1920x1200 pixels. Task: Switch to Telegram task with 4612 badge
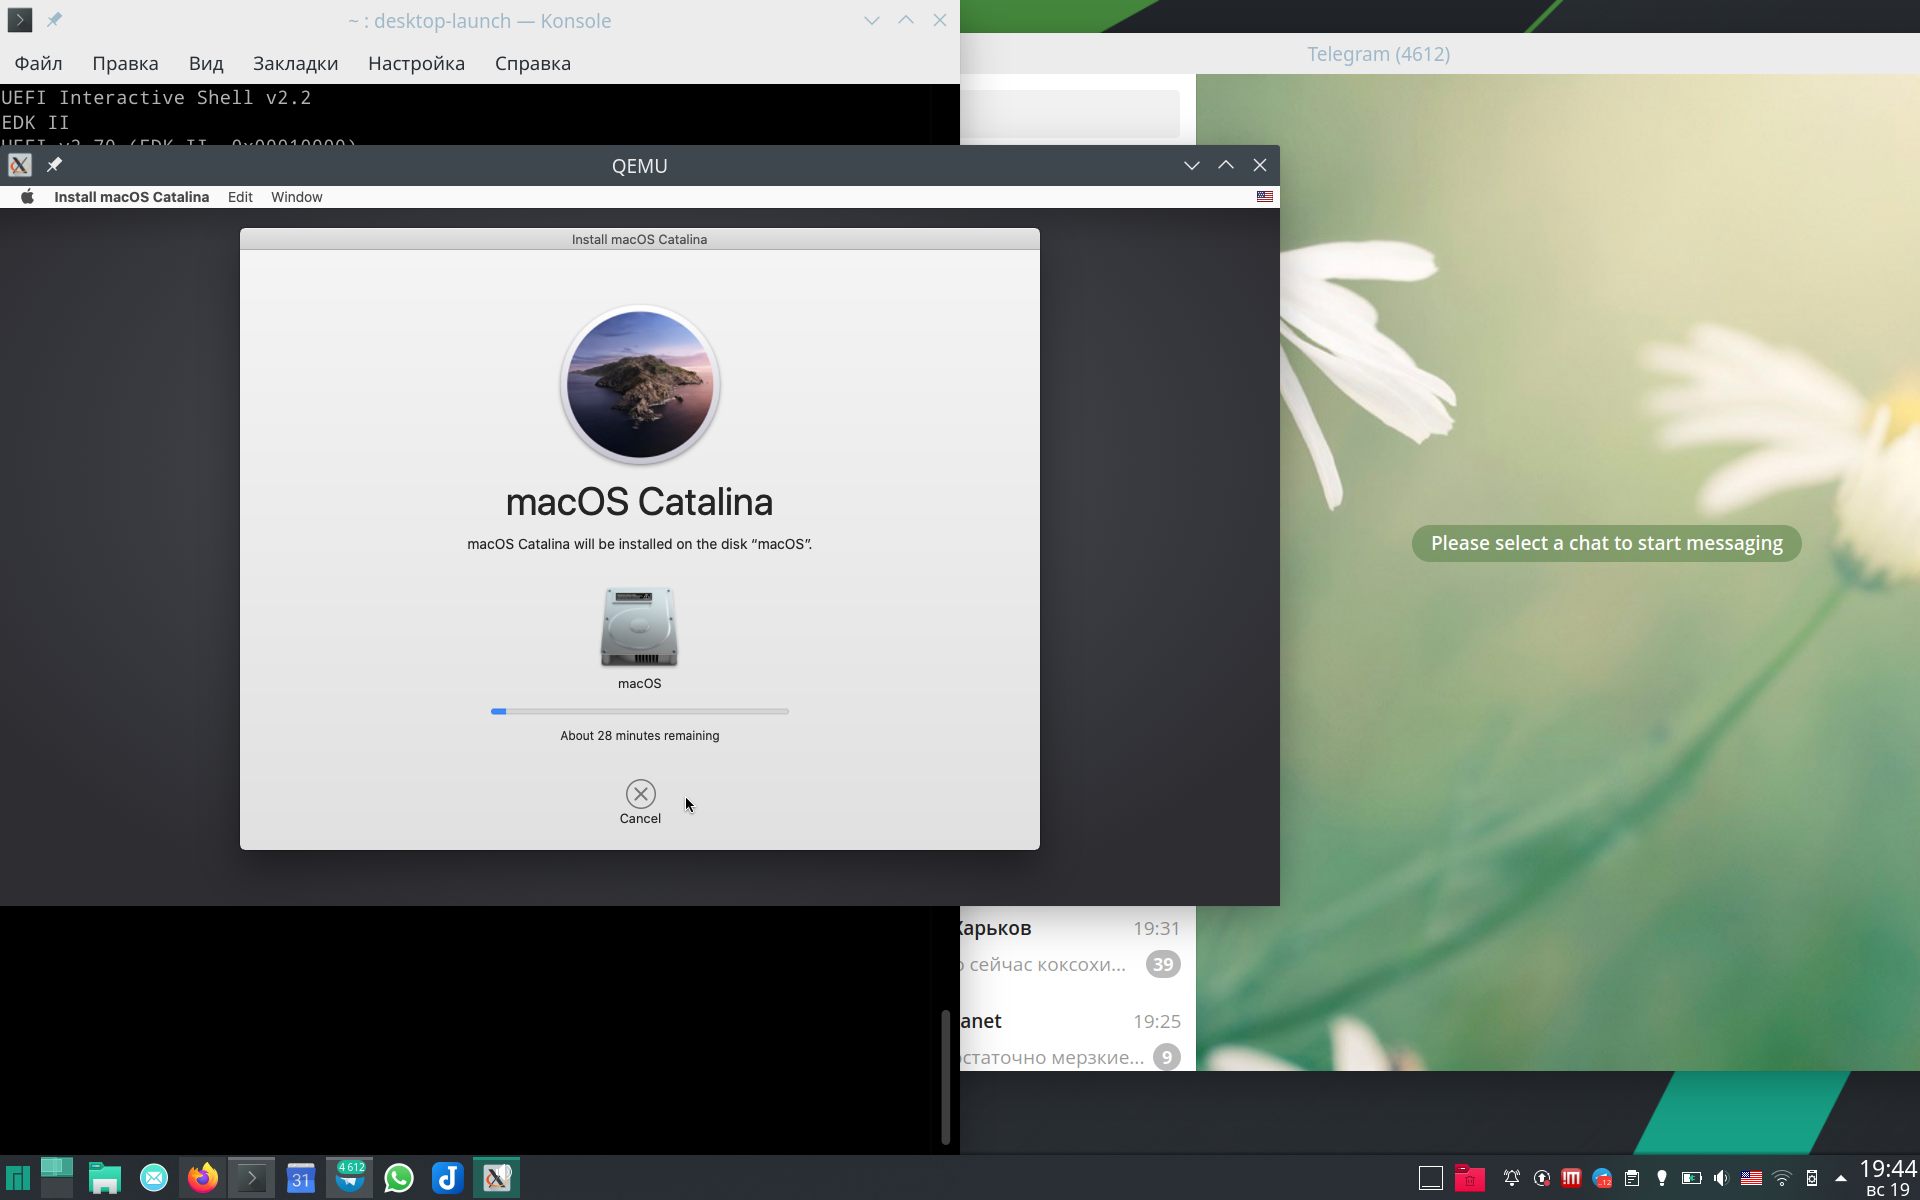click(350, 1178)
